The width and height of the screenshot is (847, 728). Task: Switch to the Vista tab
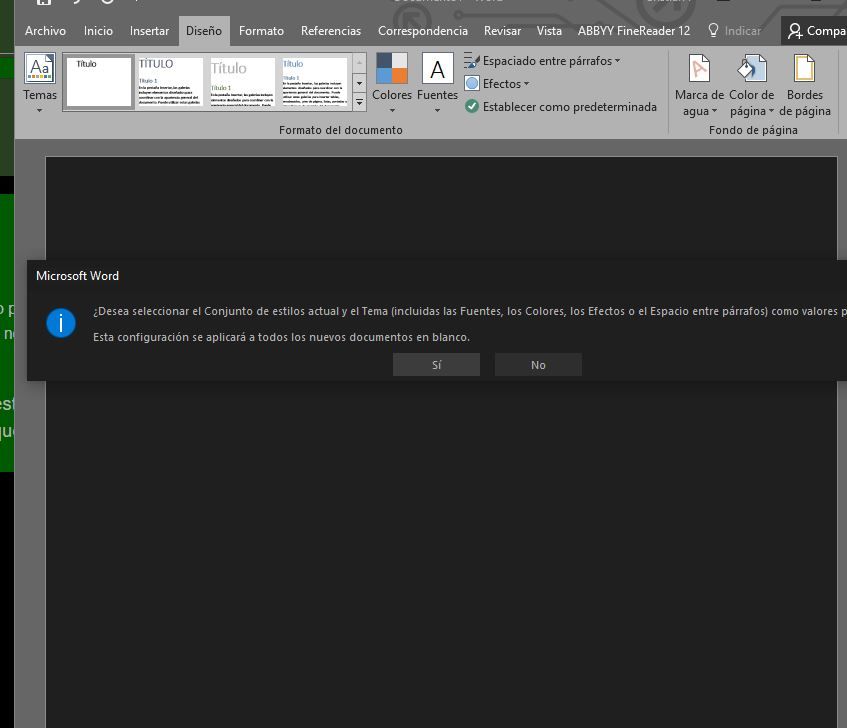[549, 31]
